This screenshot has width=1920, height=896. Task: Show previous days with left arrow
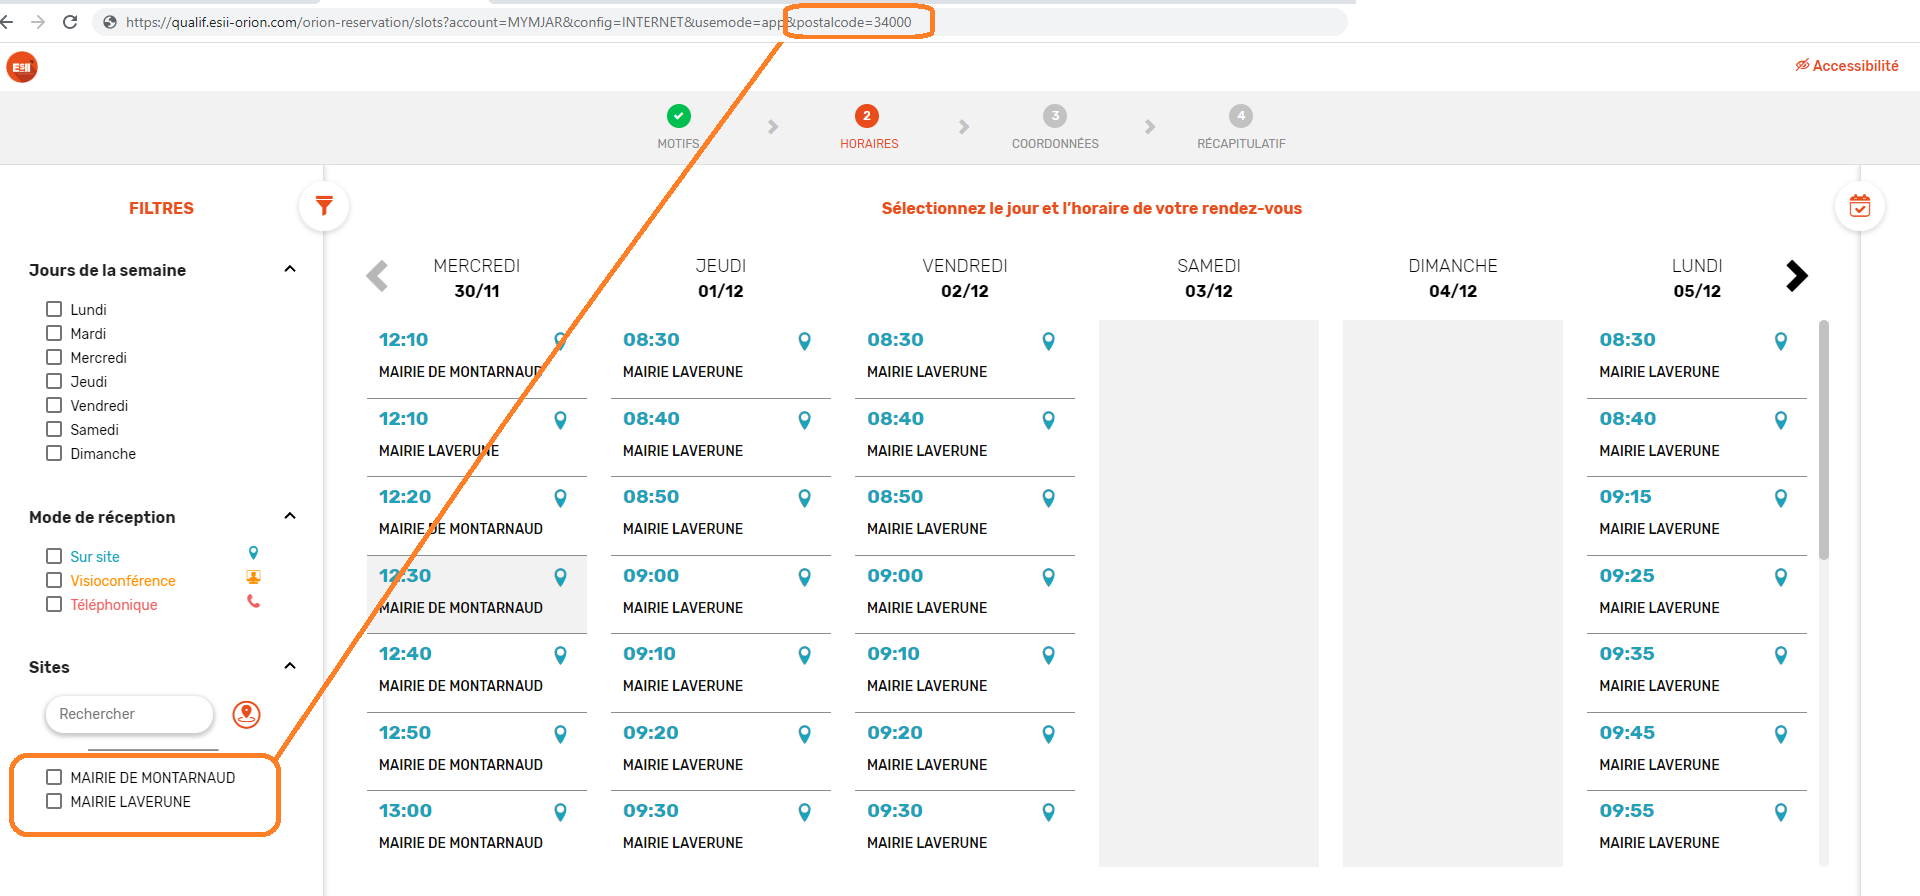(x=377, y=275)
